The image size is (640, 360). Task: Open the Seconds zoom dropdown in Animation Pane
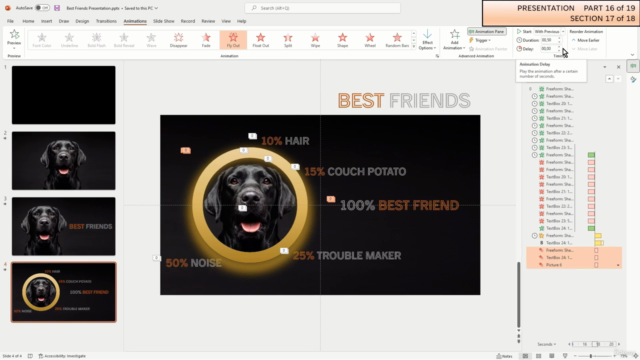click(547, 344)
